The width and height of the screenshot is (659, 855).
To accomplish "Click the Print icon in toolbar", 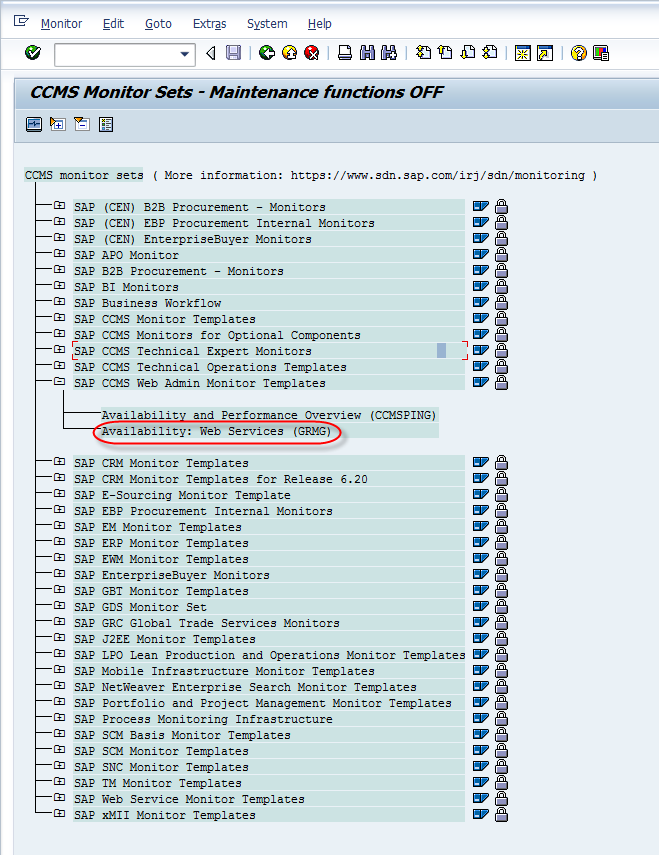I will click(344, 53).
